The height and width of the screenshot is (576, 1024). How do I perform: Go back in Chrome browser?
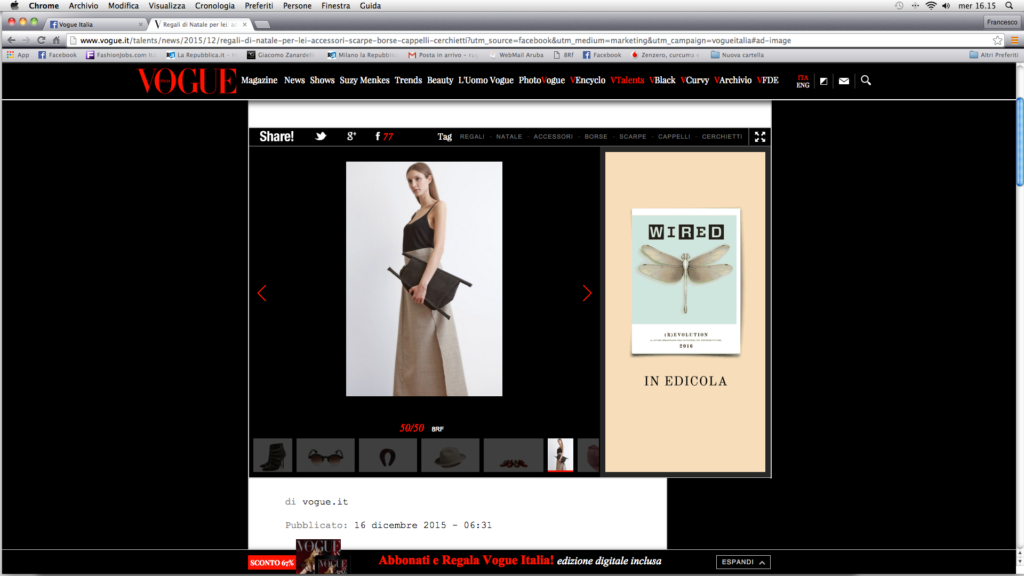point(11,40)
